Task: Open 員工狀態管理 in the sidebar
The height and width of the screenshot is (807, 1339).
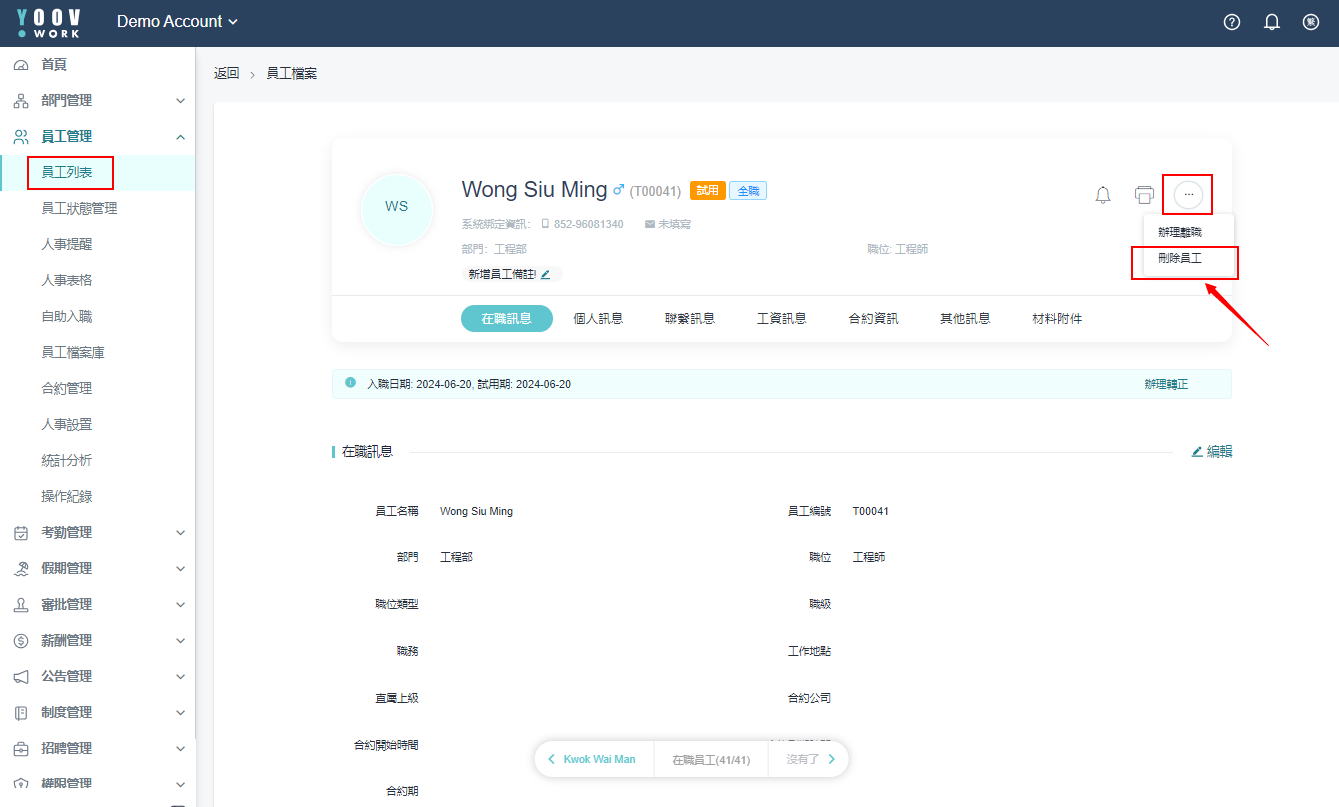Action: 79,209
